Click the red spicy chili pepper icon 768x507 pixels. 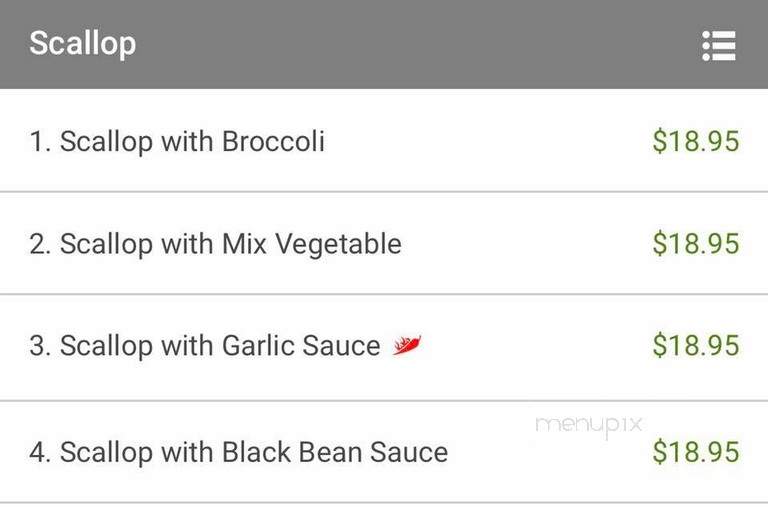[x=407, y=345]
